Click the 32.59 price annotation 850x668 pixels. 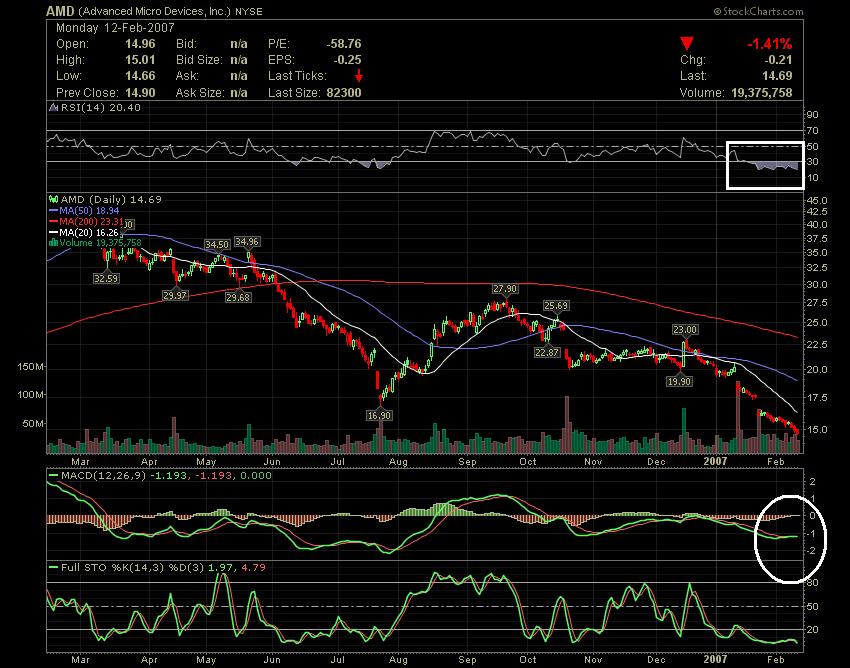point(106,278)
